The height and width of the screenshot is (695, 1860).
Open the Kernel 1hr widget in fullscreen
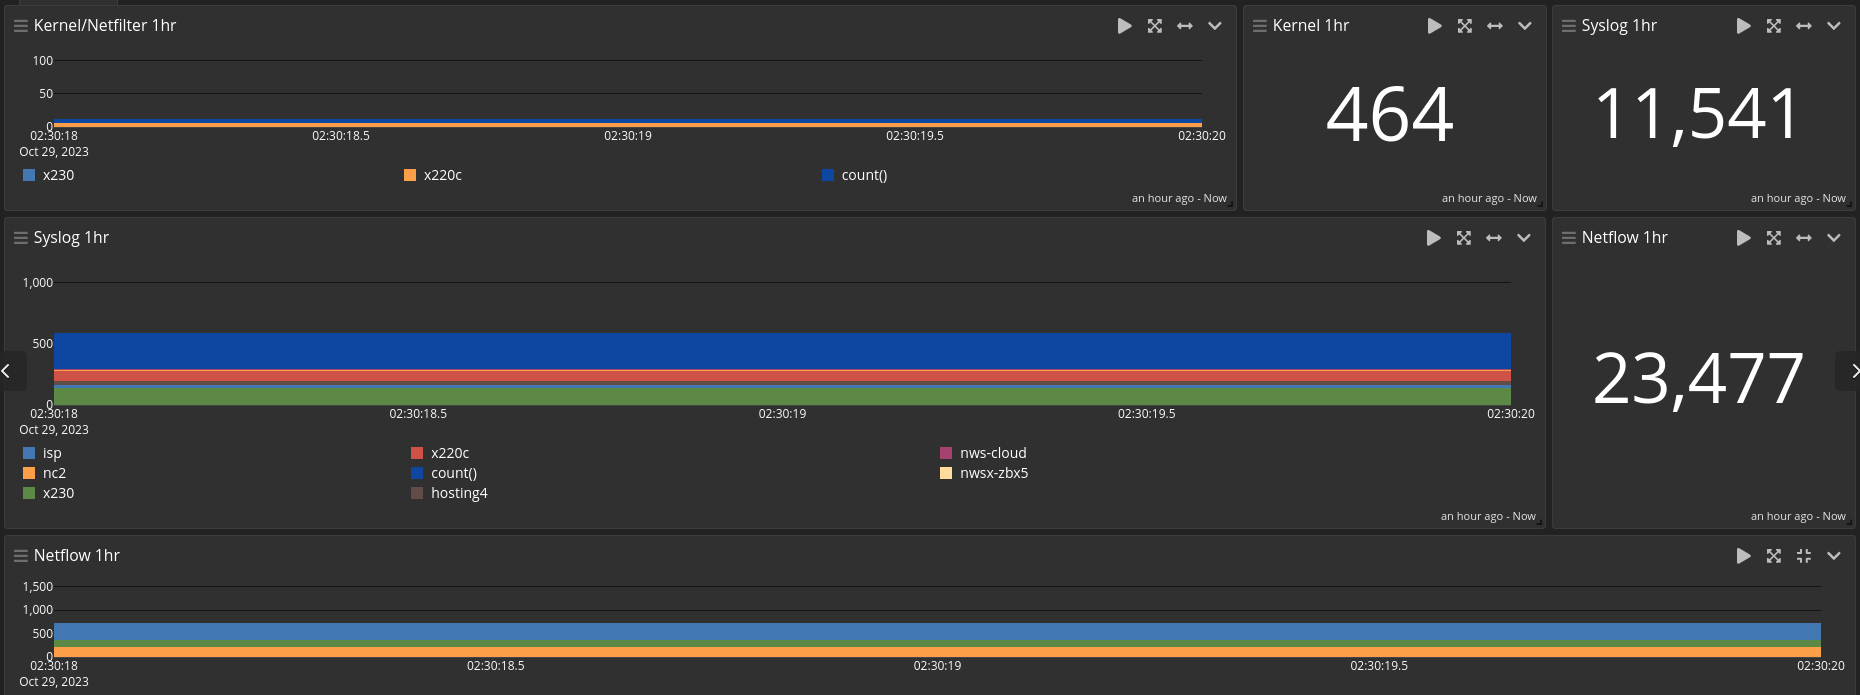(x=1465, y=26)
